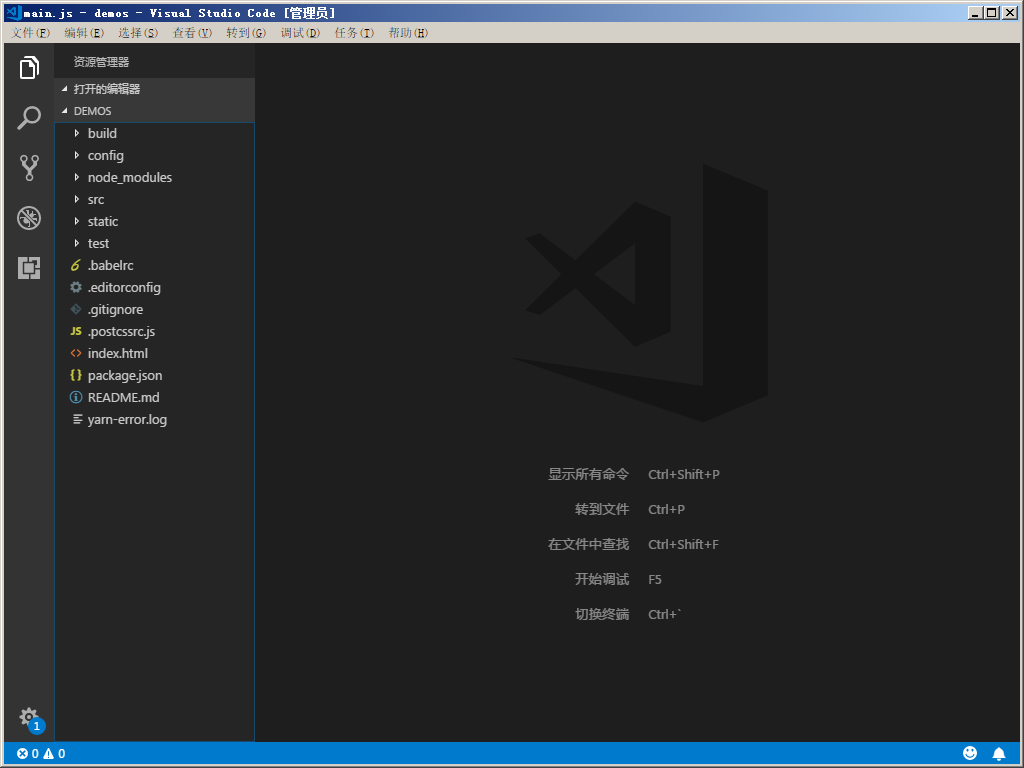Image resolution: width=1024 pixels, height=768 pixels.
Task: Open .babelrc file name in explorer
Action: coord(110,265)
